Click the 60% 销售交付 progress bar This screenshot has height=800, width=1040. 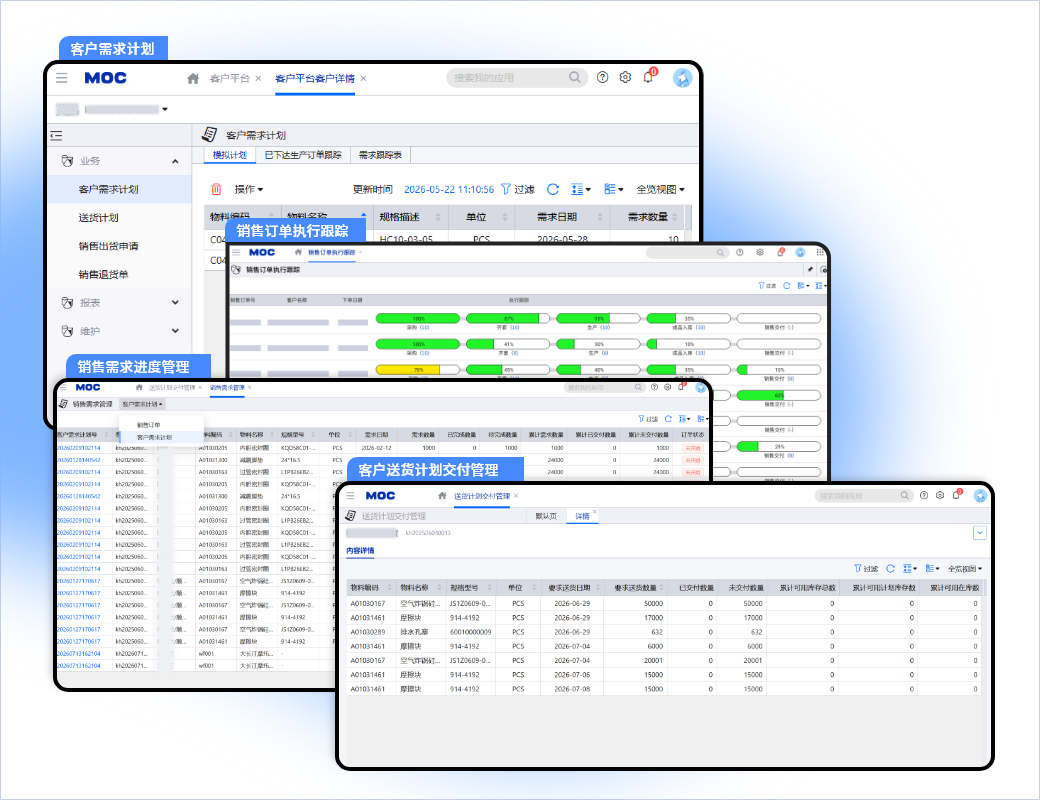point(779,395)
